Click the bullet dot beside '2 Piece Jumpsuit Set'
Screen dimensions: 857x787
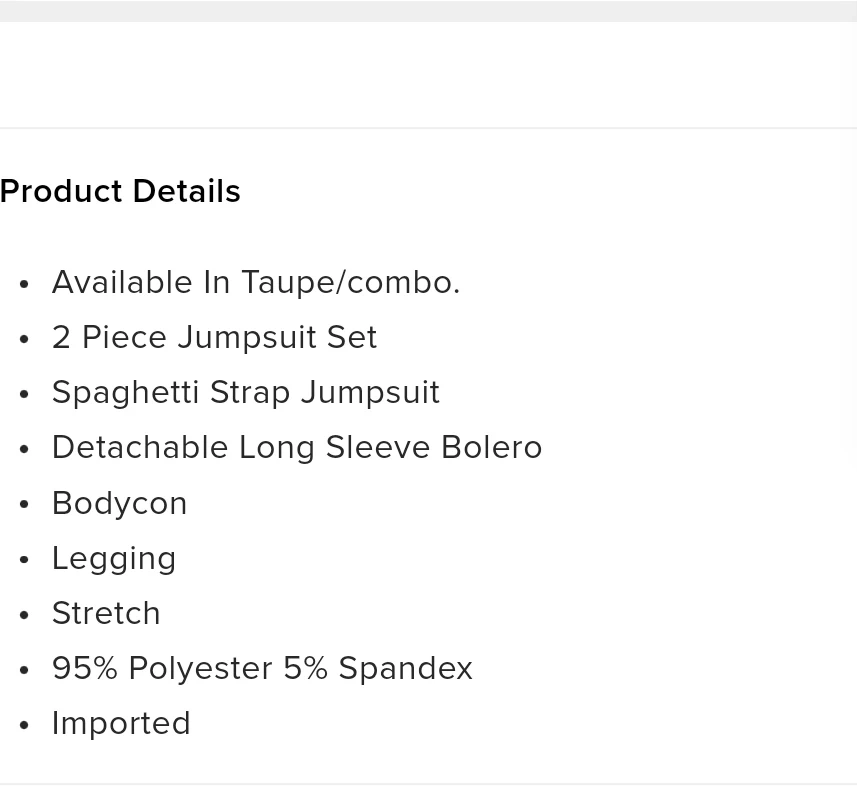point(24,339)
